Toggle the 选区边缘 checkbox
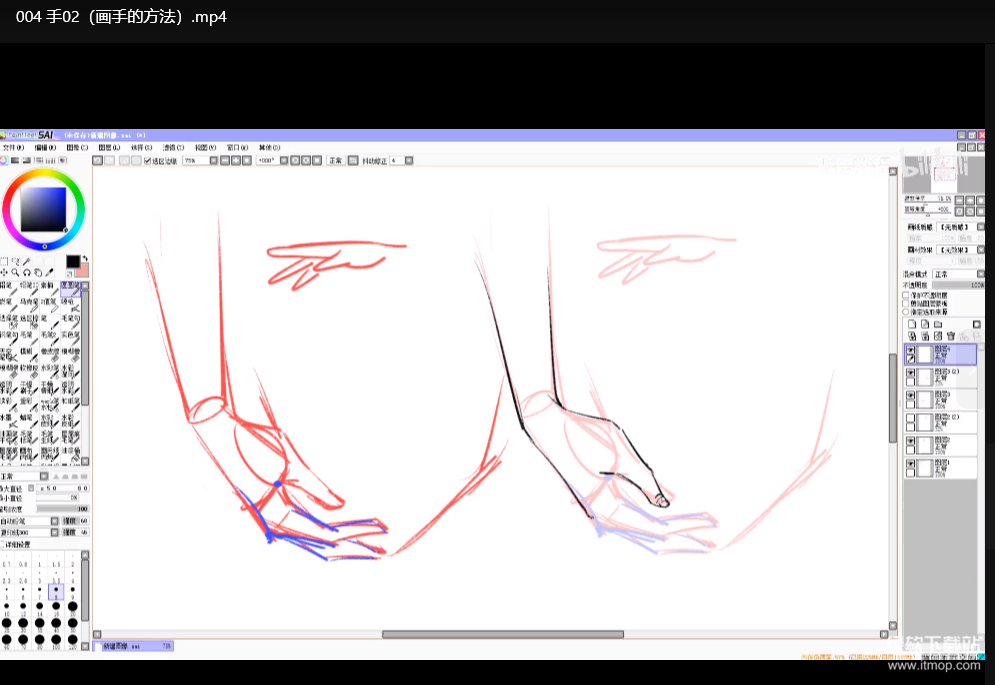This screenshot has height=685, width=995. 148,160
